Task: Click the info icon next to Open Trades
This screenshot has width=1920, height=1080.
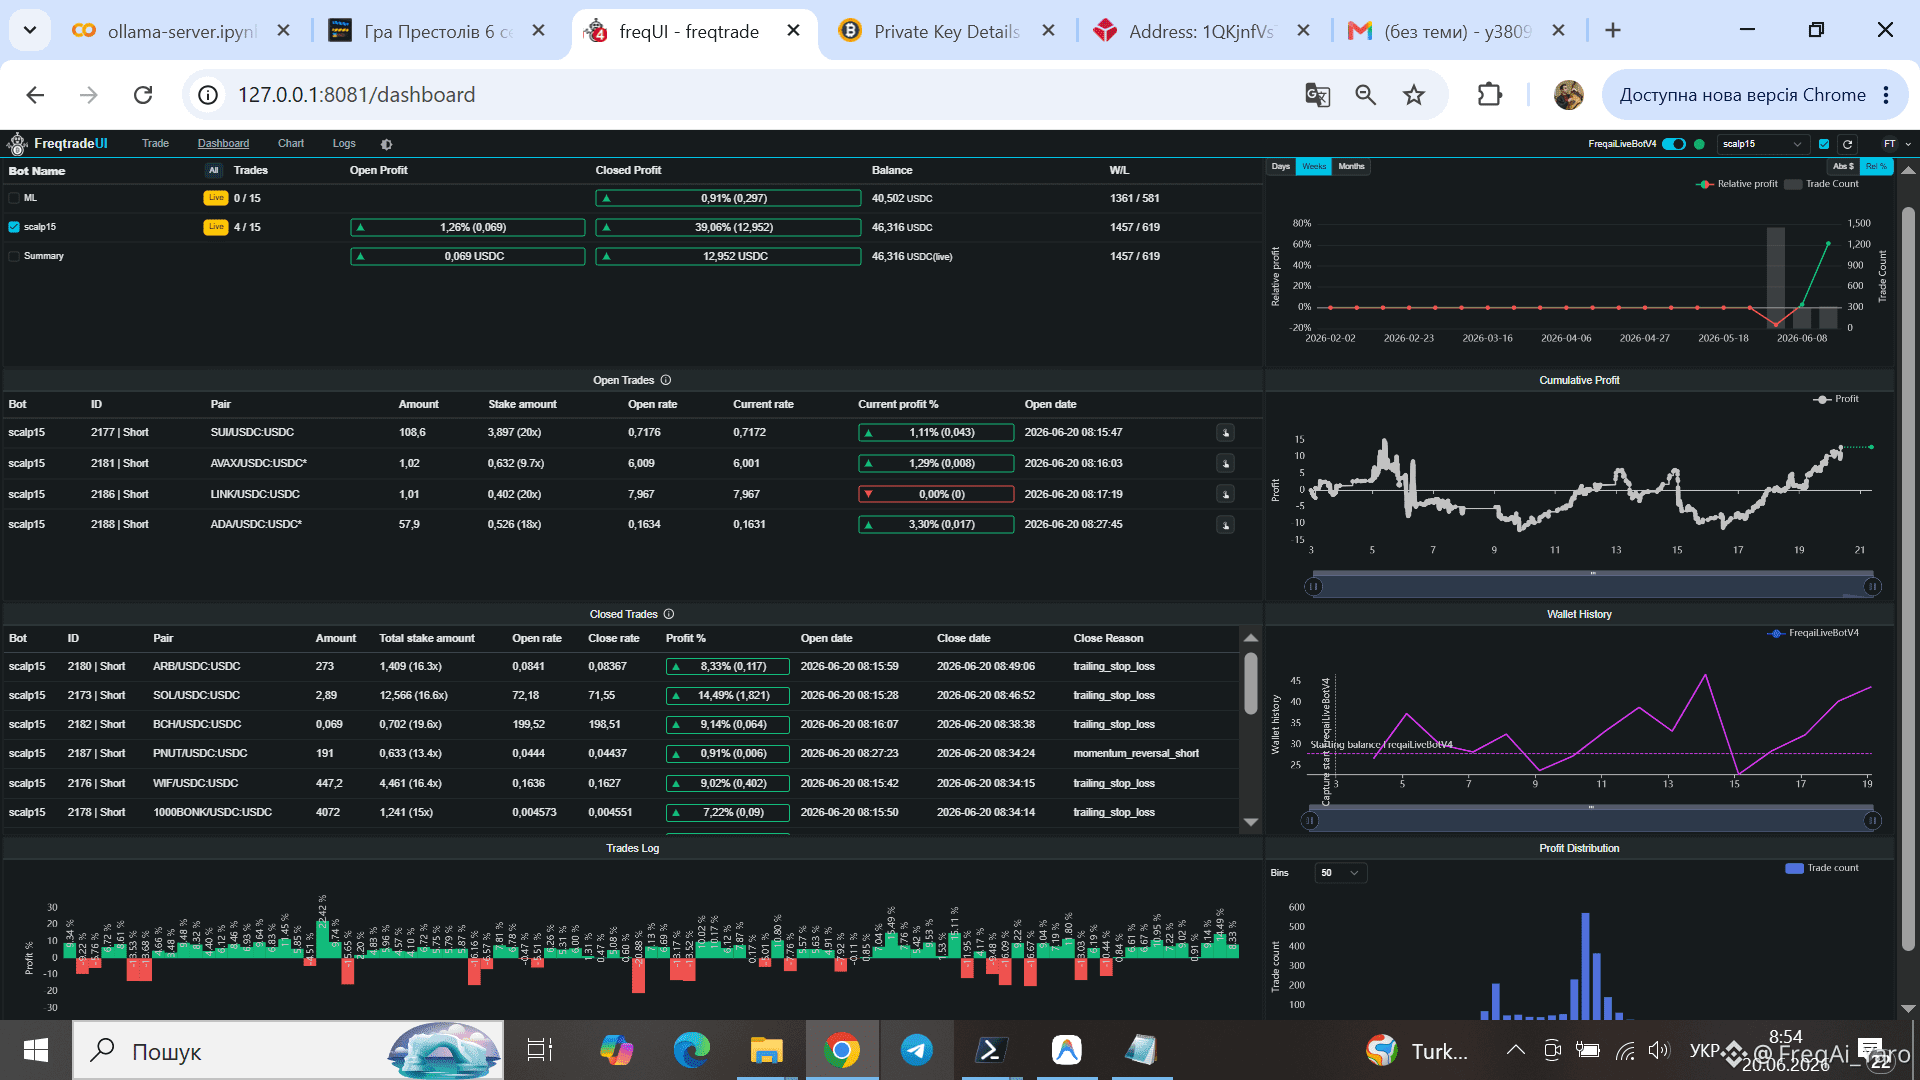Action: [x=666, y=380]
